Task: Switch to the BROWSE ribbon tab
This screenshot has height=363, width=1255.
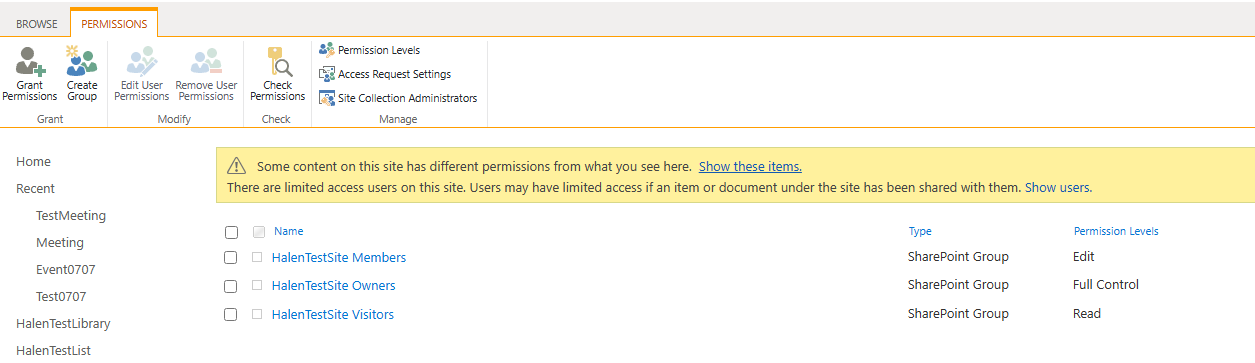Action: click(36, 24)
